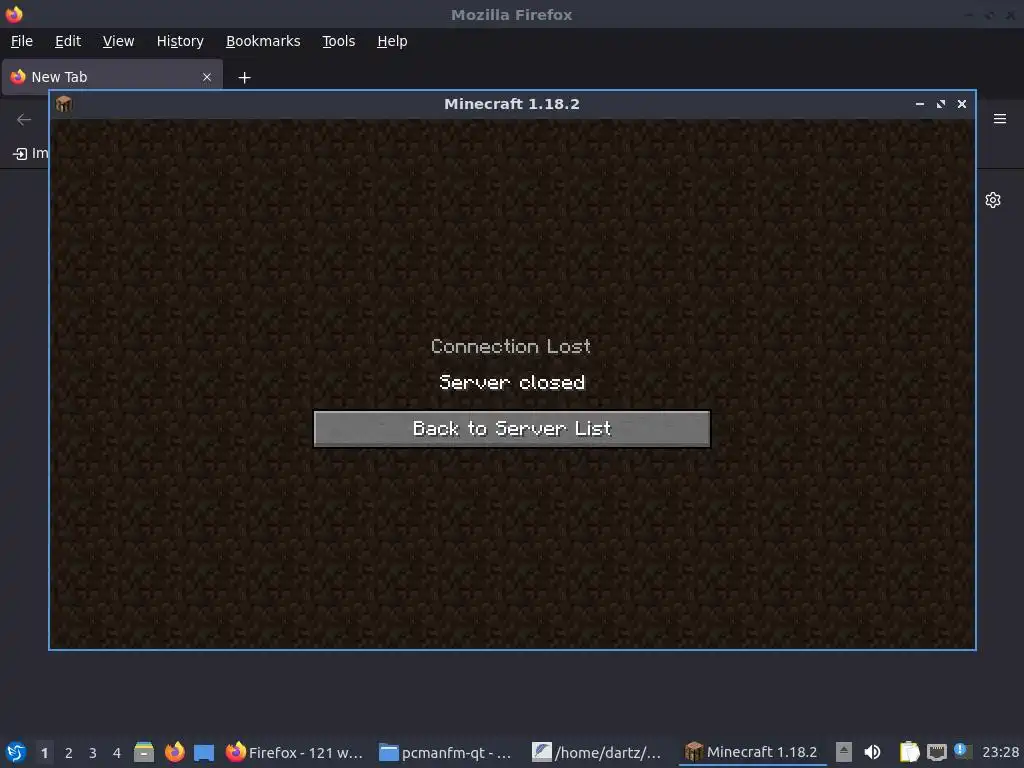This screenshot has width=1024, height=768.
Task: Open the Edit menu in Firefox
Action: click(x=68, y=41)
